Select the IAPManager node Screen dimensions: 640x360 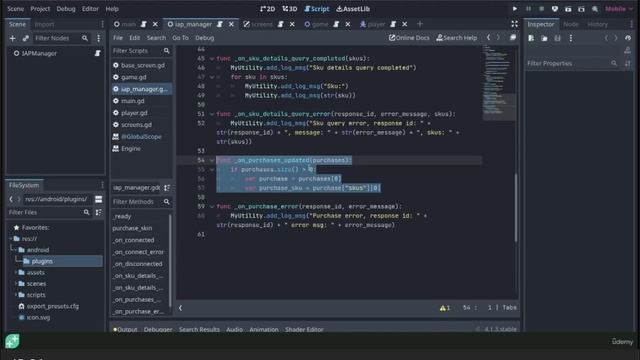click(39, 53)
